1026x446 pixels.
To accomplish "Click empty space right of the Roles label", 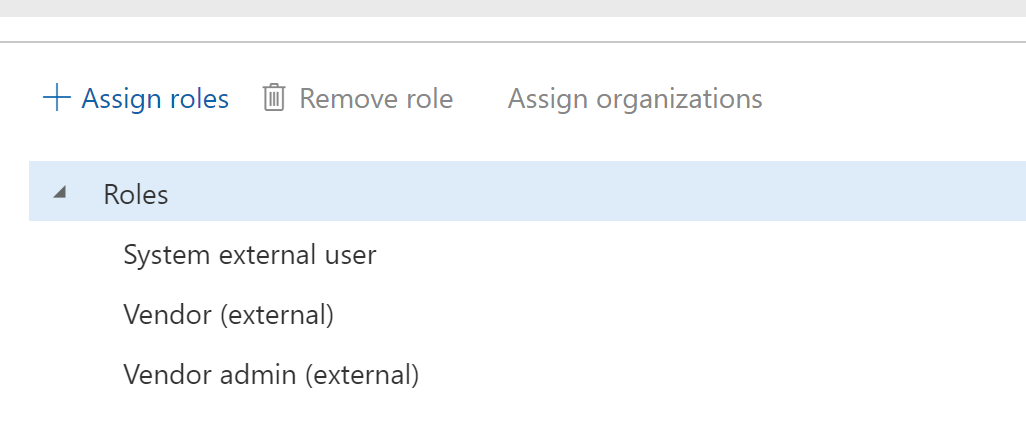I will [x=600, y=193].
